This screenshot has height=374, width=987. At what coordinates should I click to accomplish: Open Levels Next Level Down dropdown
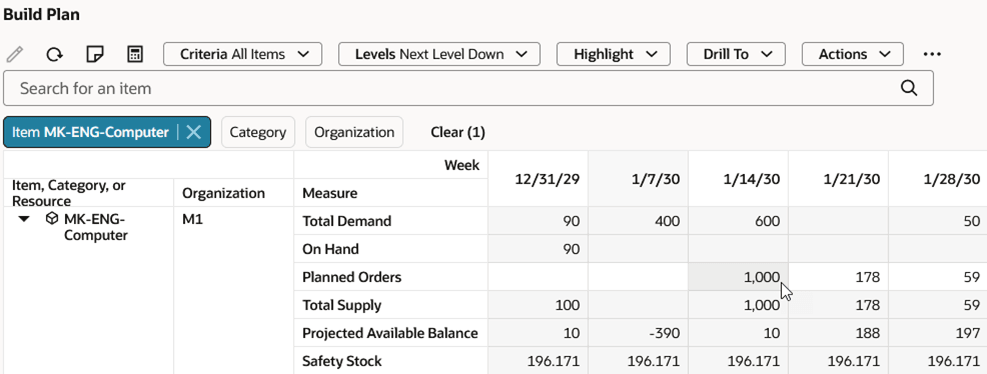coord(439,54)
